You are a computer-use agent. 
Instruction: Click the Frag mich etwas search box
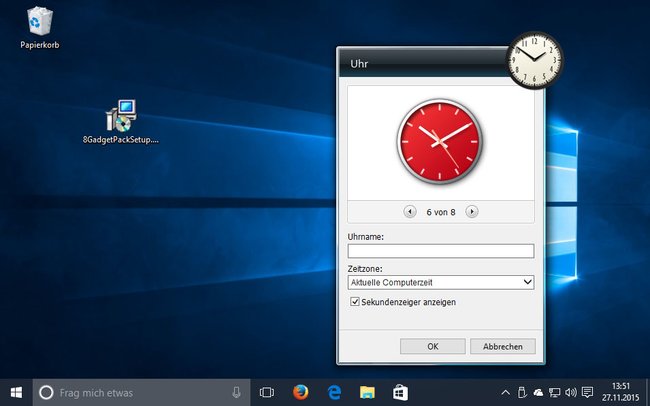[141, 392]
